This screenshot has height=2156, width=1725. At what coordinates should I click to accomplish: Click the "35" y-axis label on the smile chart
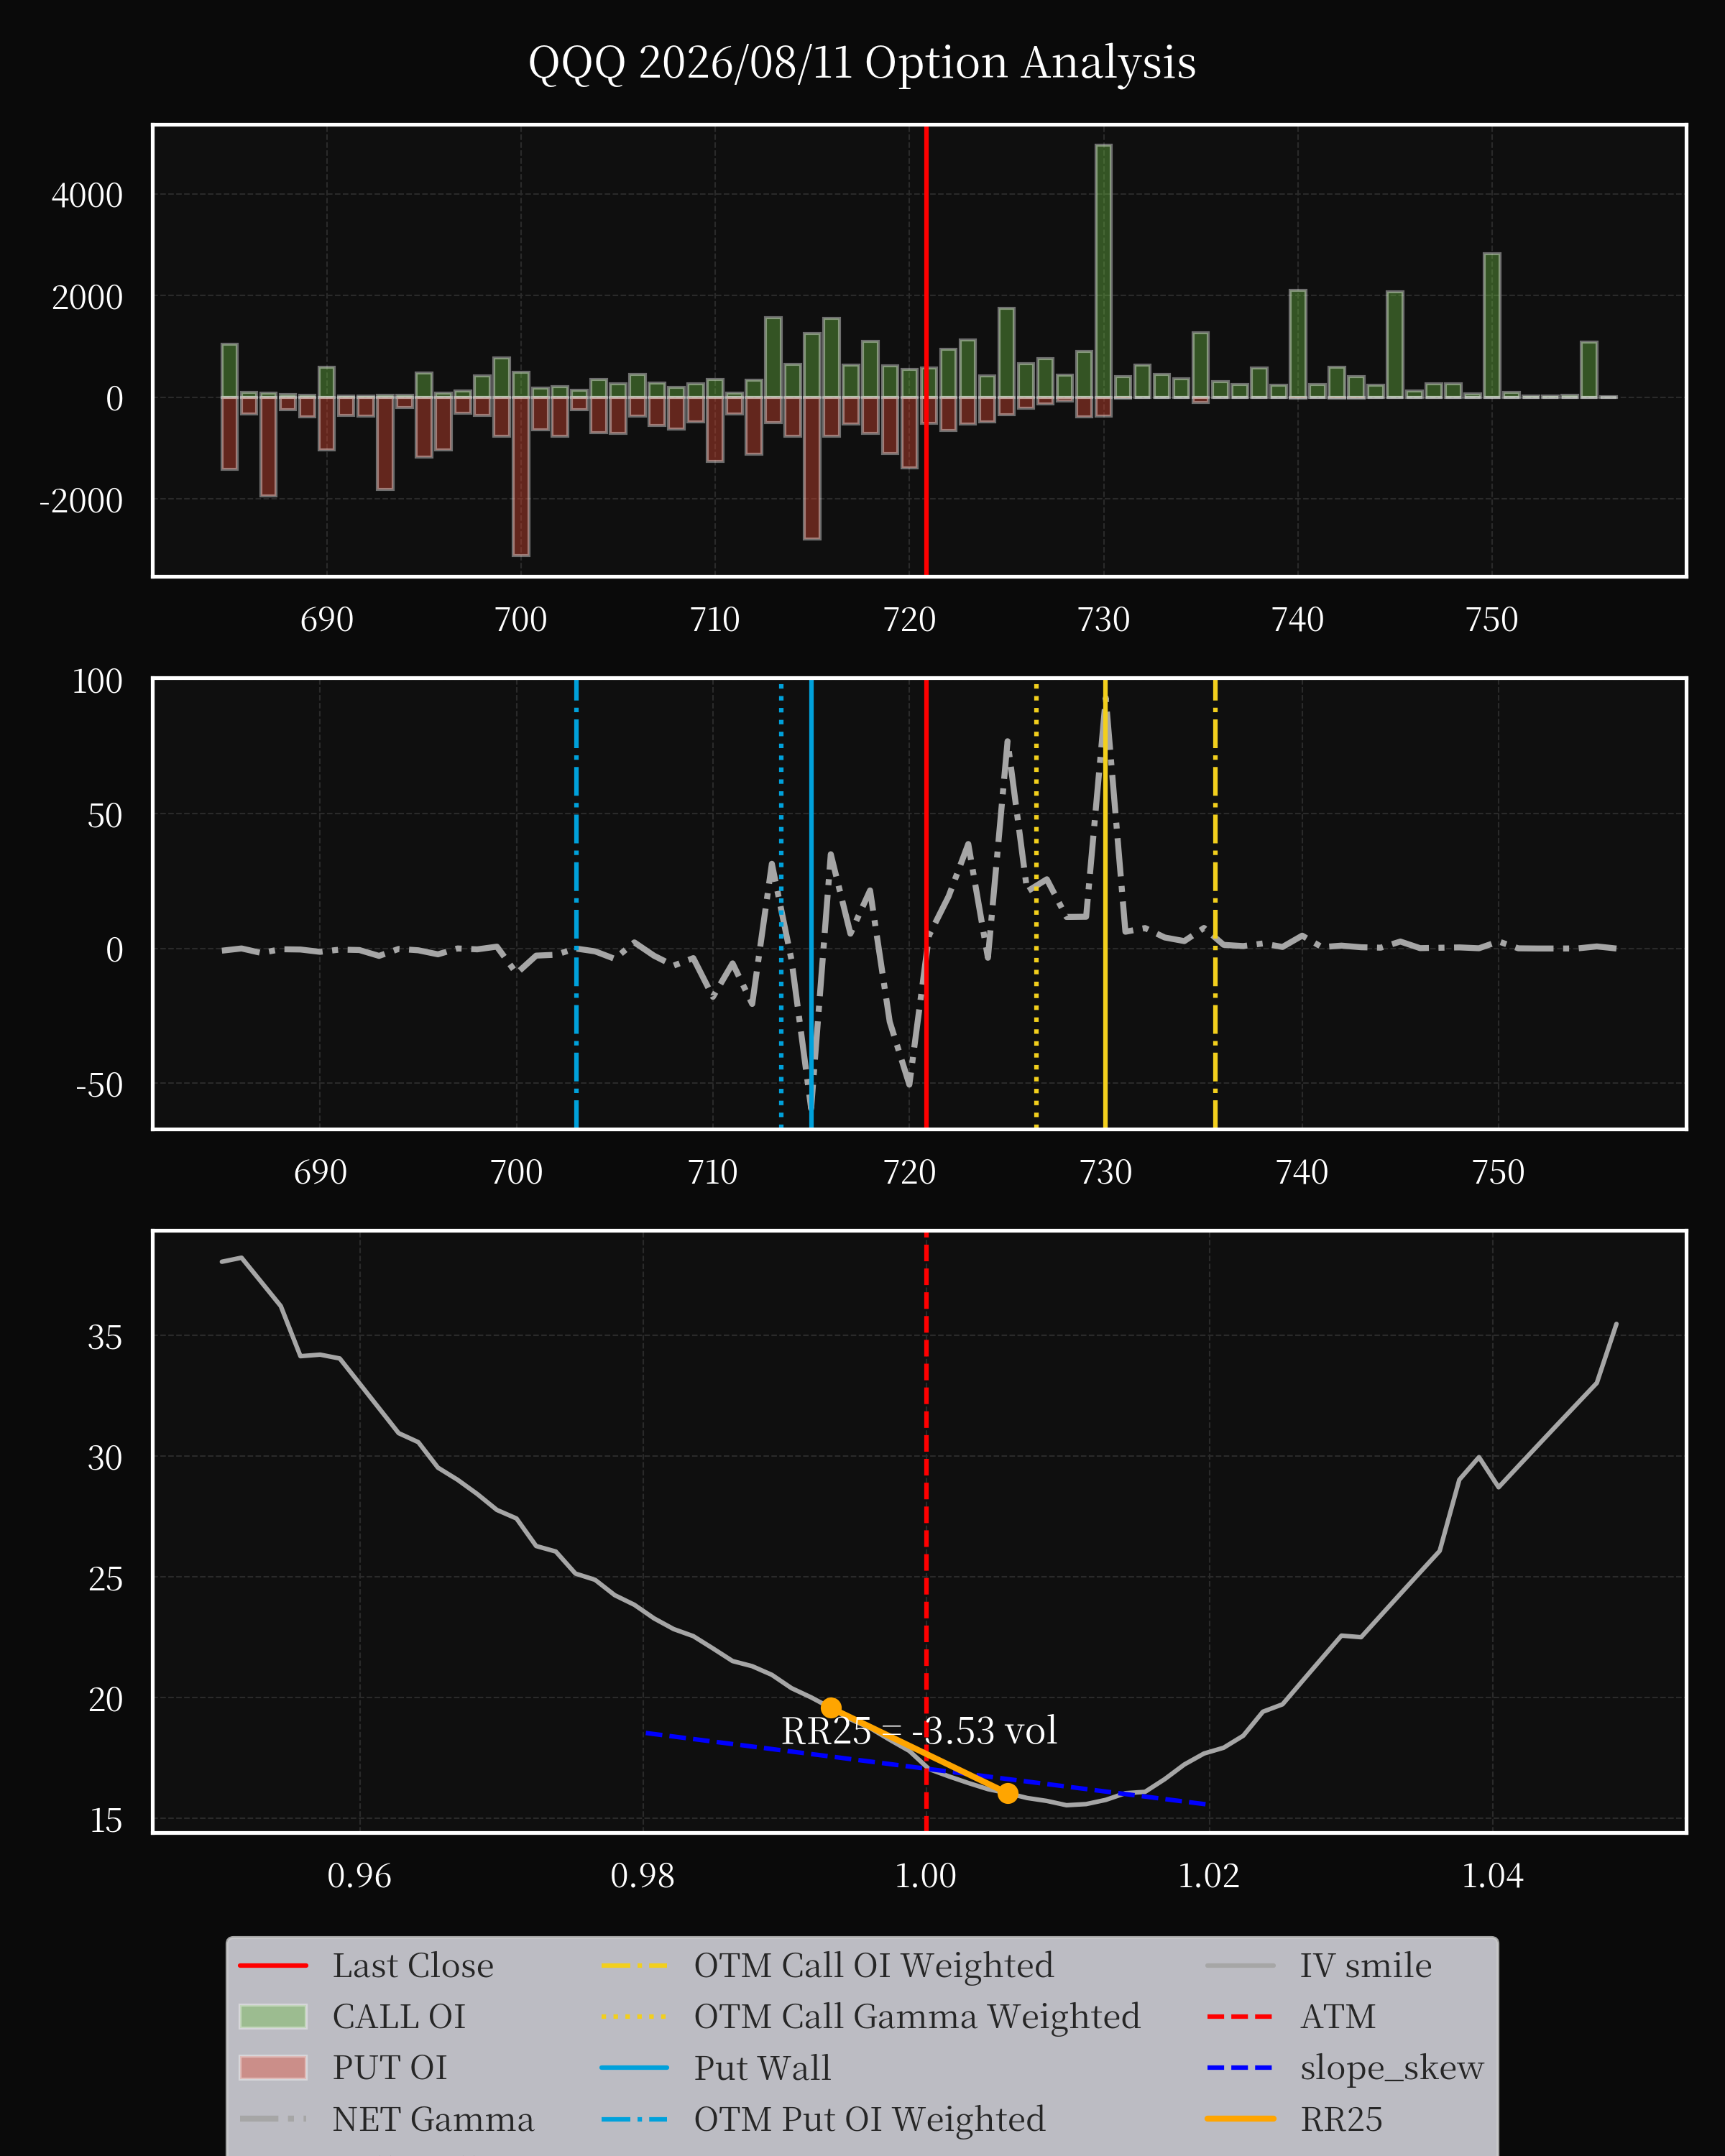105,1337
